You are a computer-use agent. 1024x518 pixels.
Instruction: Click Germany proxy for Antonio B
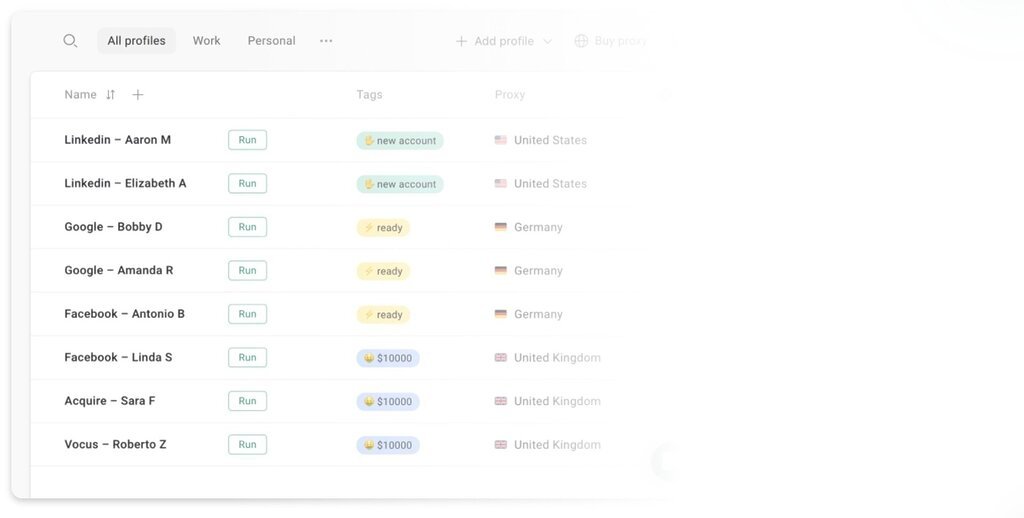pyautogui.click(x=538, y=314)
